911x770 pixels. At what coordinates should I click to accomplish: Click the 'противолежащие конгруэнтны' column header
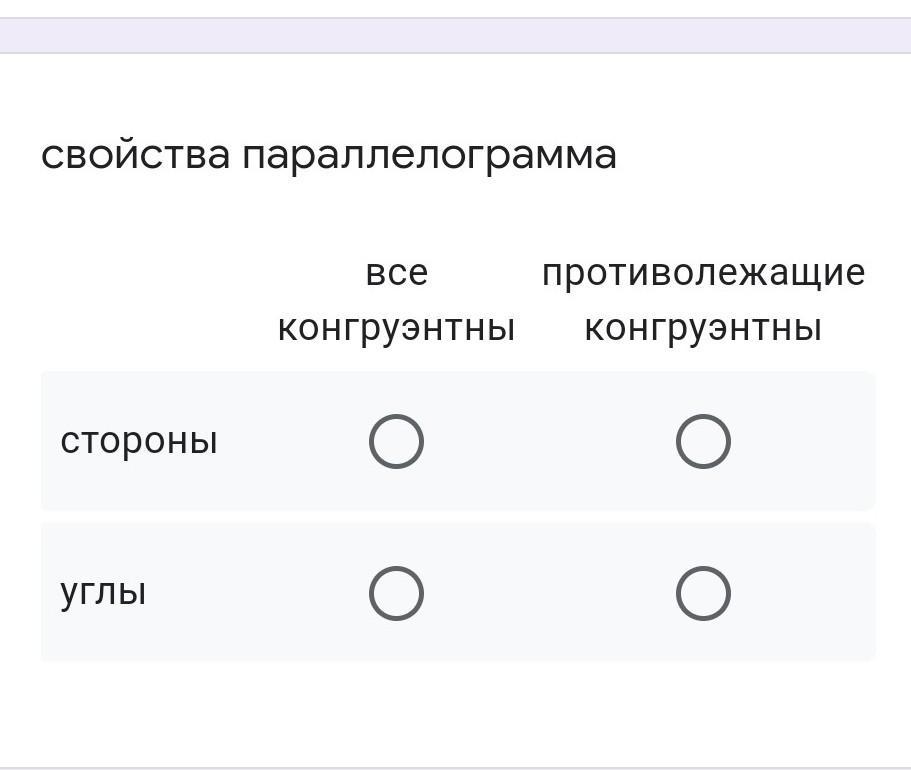tap(703, 300)
